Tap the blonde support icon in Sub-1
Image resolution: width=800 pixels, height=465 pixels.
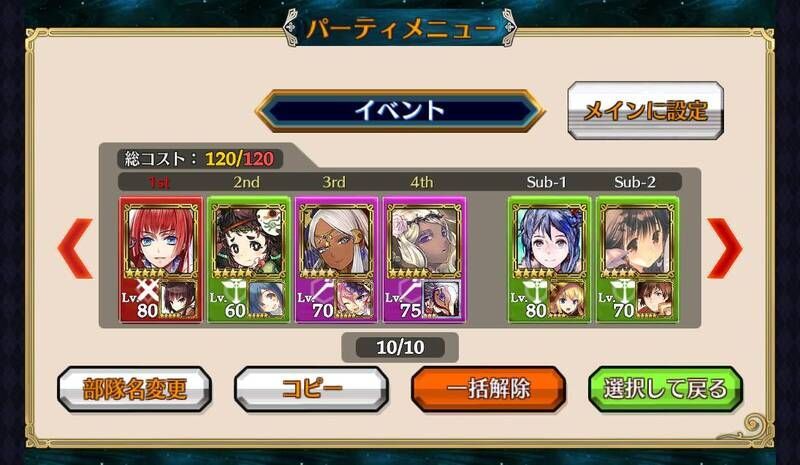567,300
